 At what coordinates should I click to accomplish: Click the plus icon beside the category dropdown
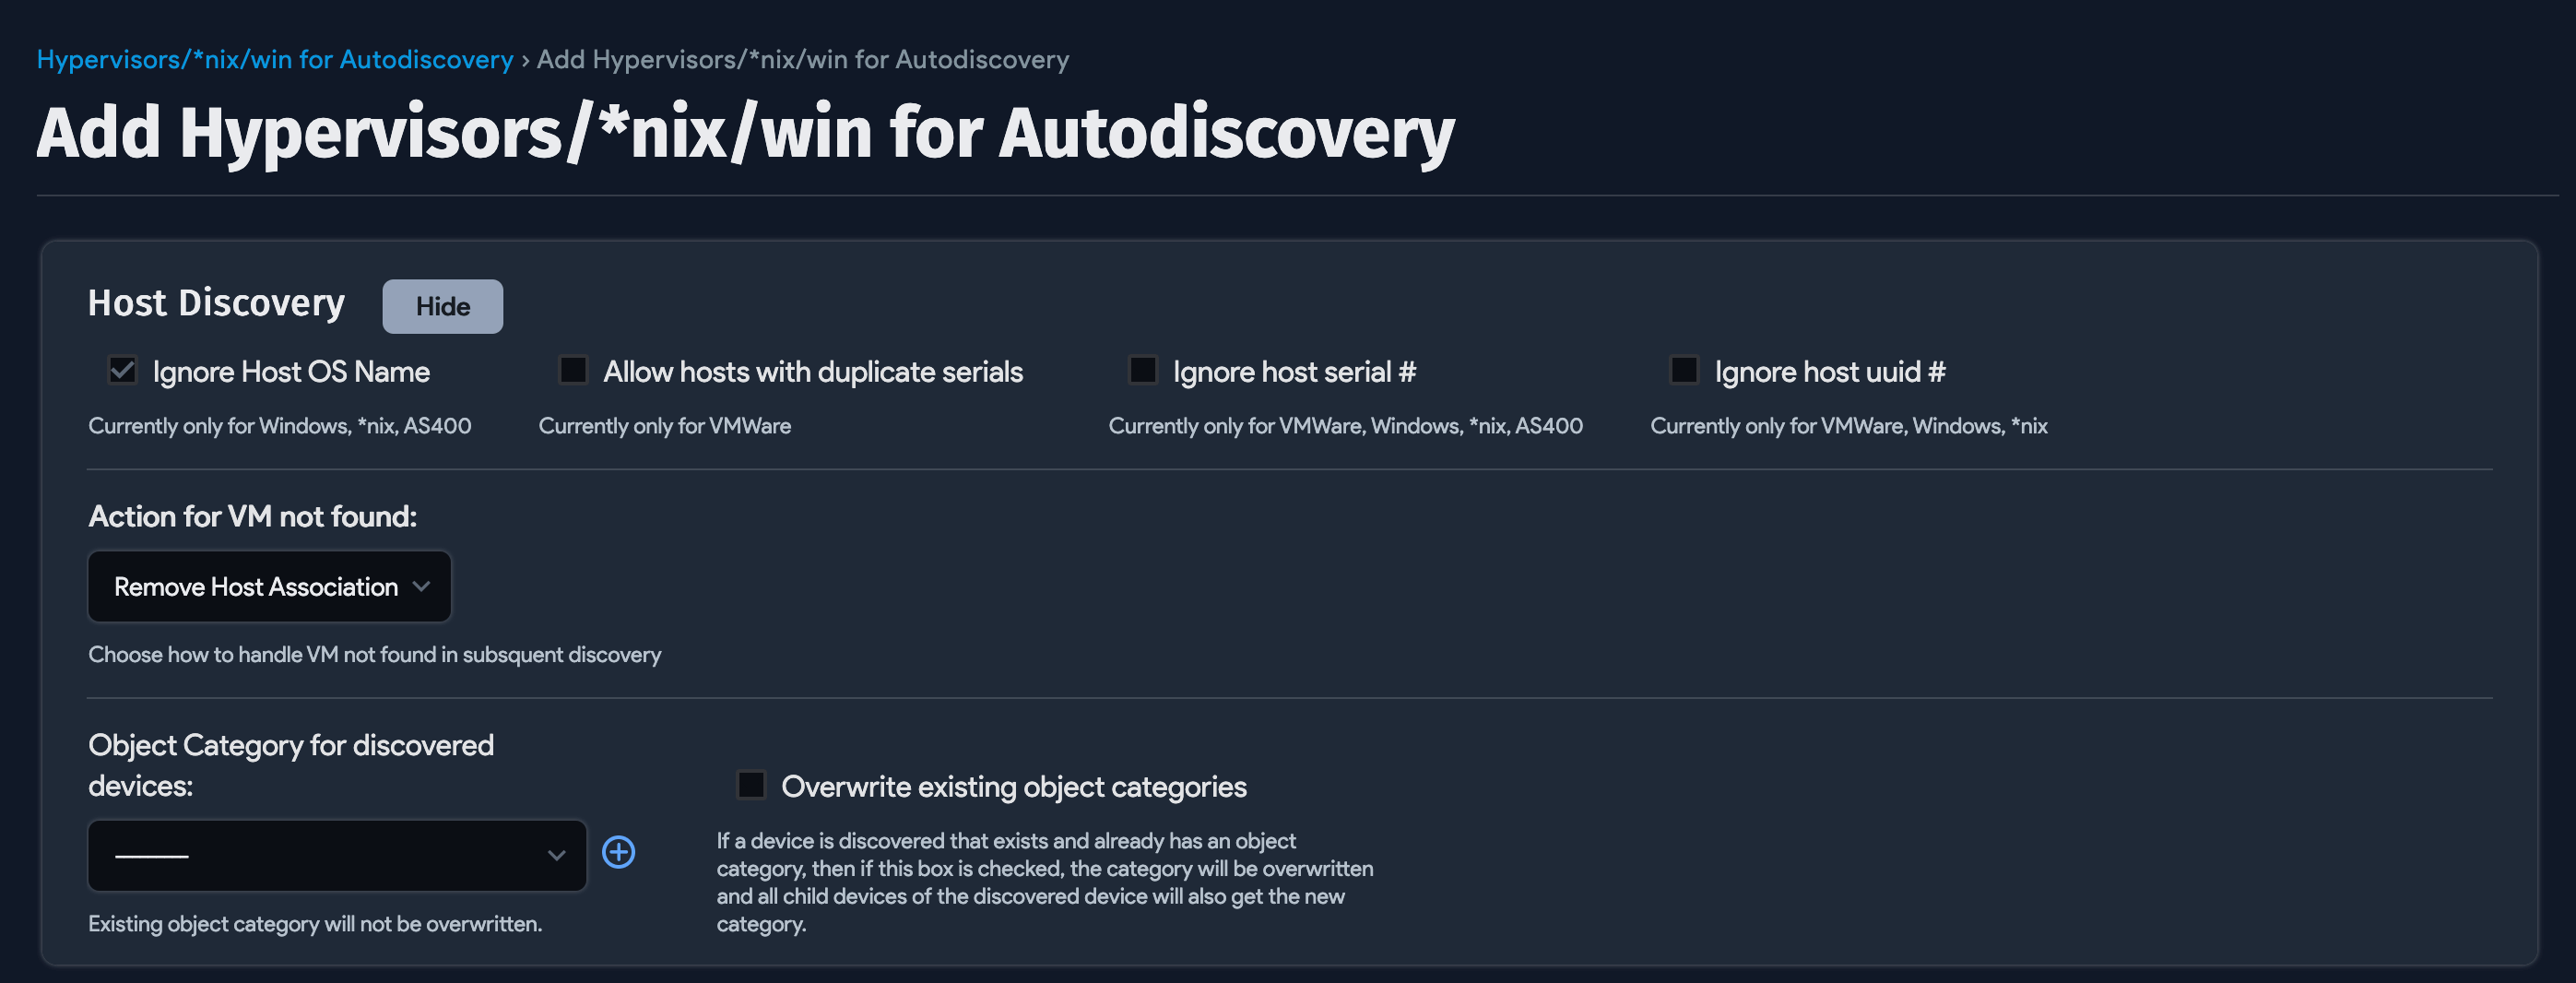point(618,852)
